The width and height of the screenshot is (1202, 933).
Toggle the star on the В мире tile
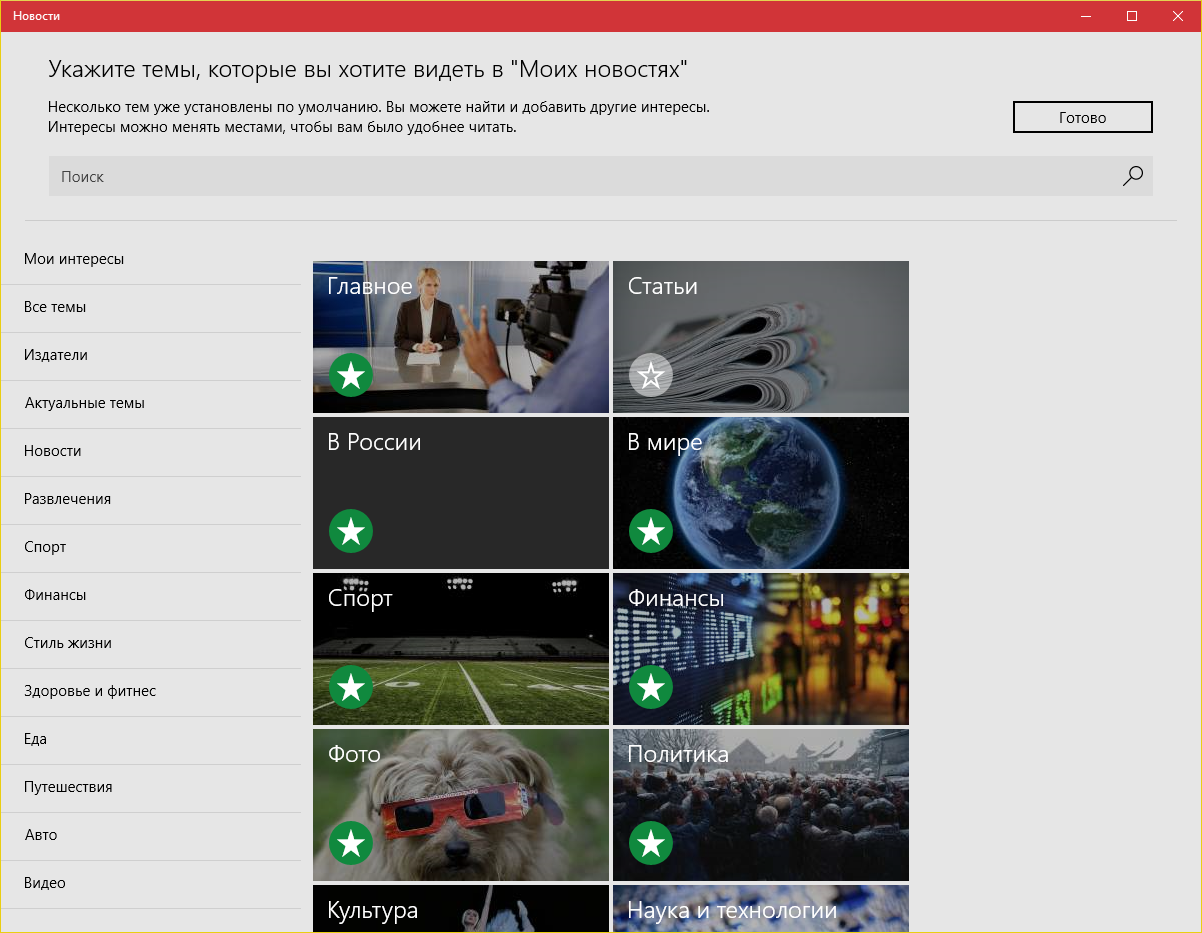tap(651, 531)
